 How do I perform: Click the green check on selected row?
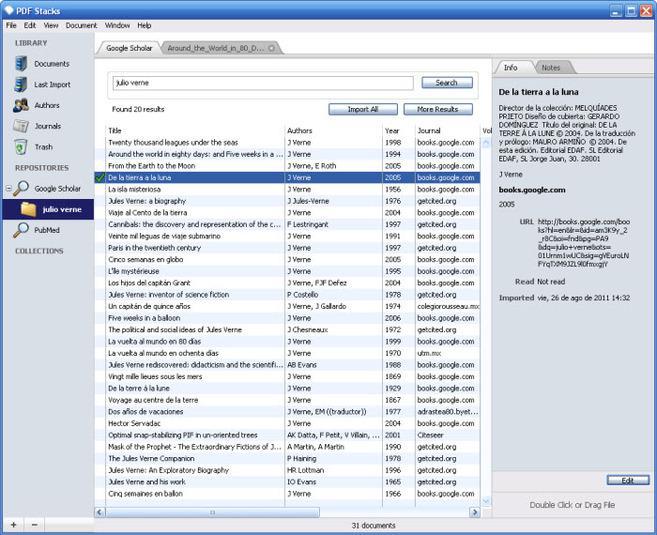pyautogui.click(x=100, y=178)
